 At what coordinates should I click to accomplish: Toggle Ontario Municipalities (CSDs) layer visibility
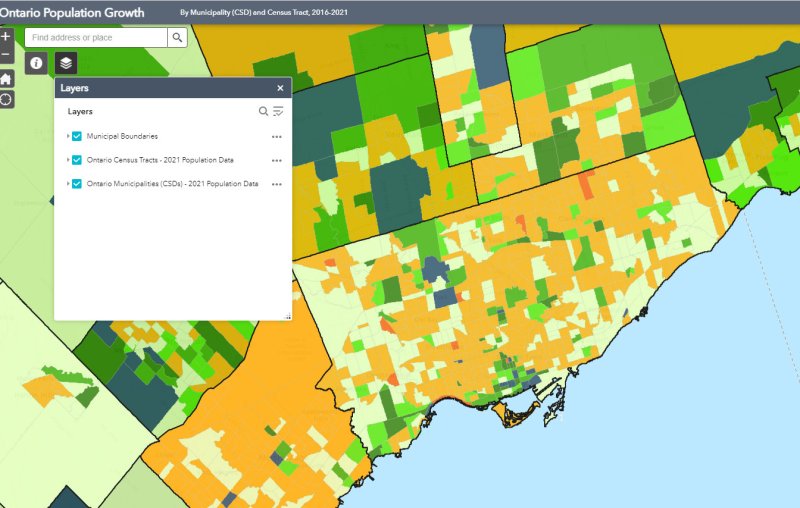click(77, 184)
